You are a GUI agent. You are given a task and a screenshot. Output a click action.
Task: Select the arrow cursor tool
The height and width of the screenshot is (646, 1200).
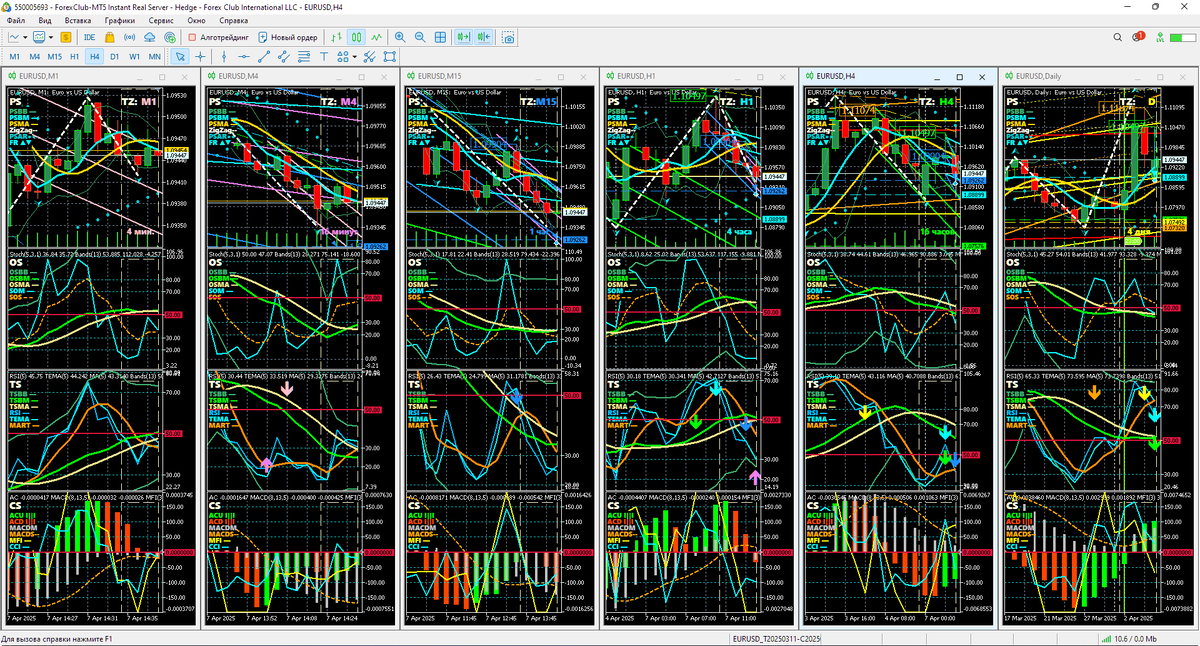pyautogui.click(x=180, y=57)
